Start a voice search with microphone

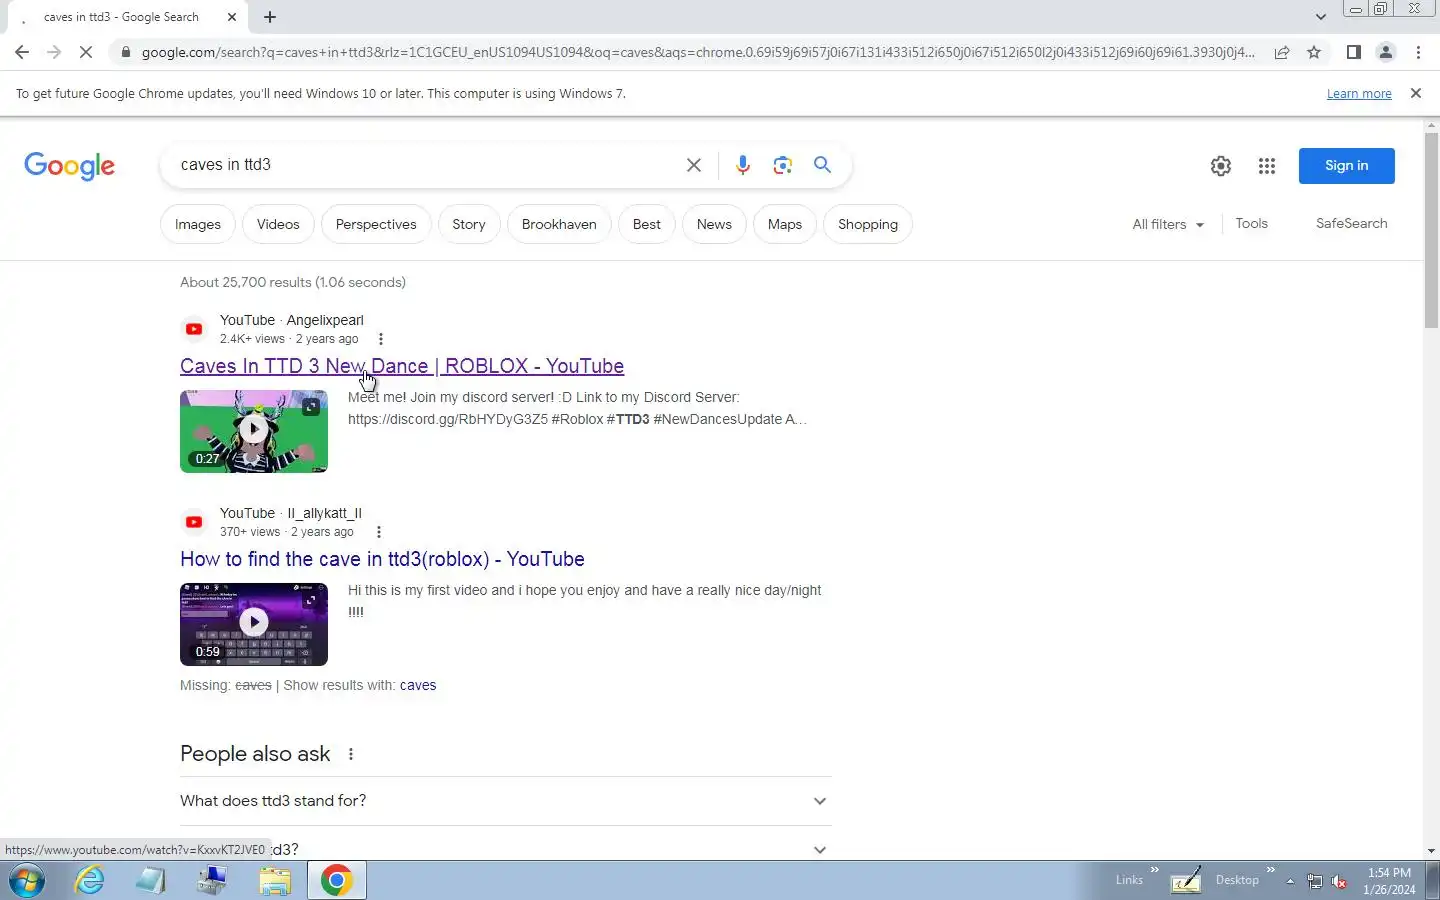742,165
